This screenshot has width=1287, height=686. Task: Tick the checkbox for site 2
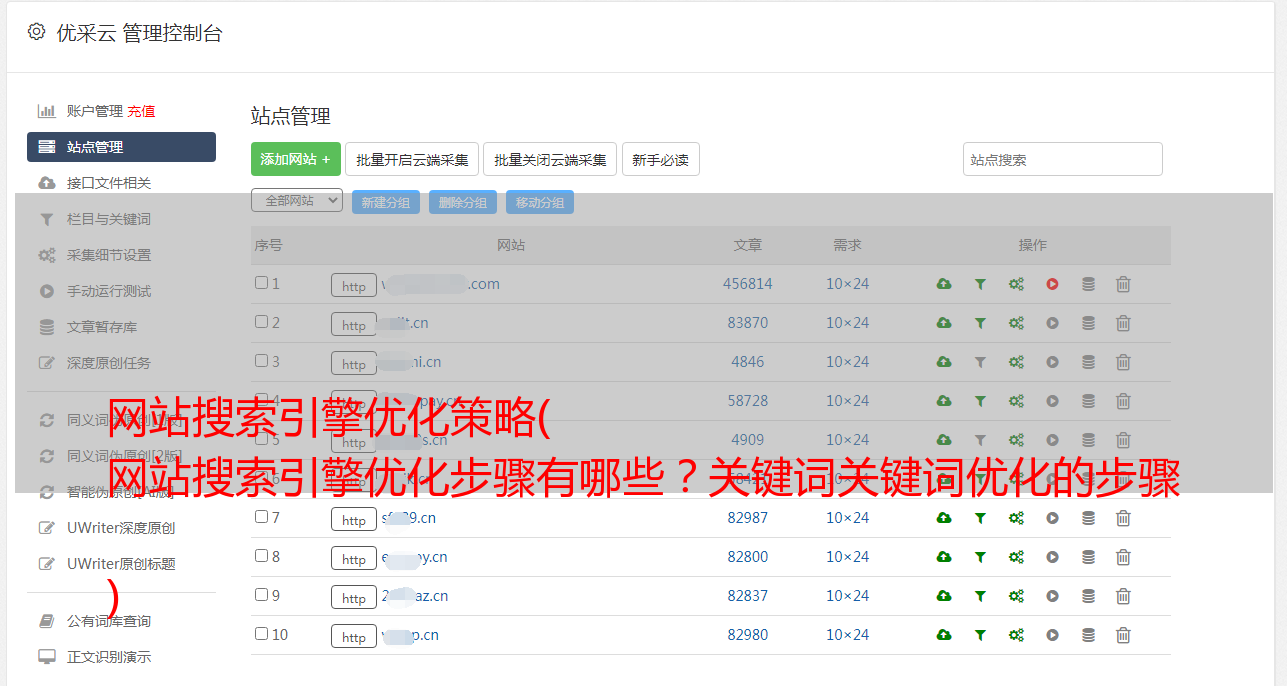click(261, 322)
